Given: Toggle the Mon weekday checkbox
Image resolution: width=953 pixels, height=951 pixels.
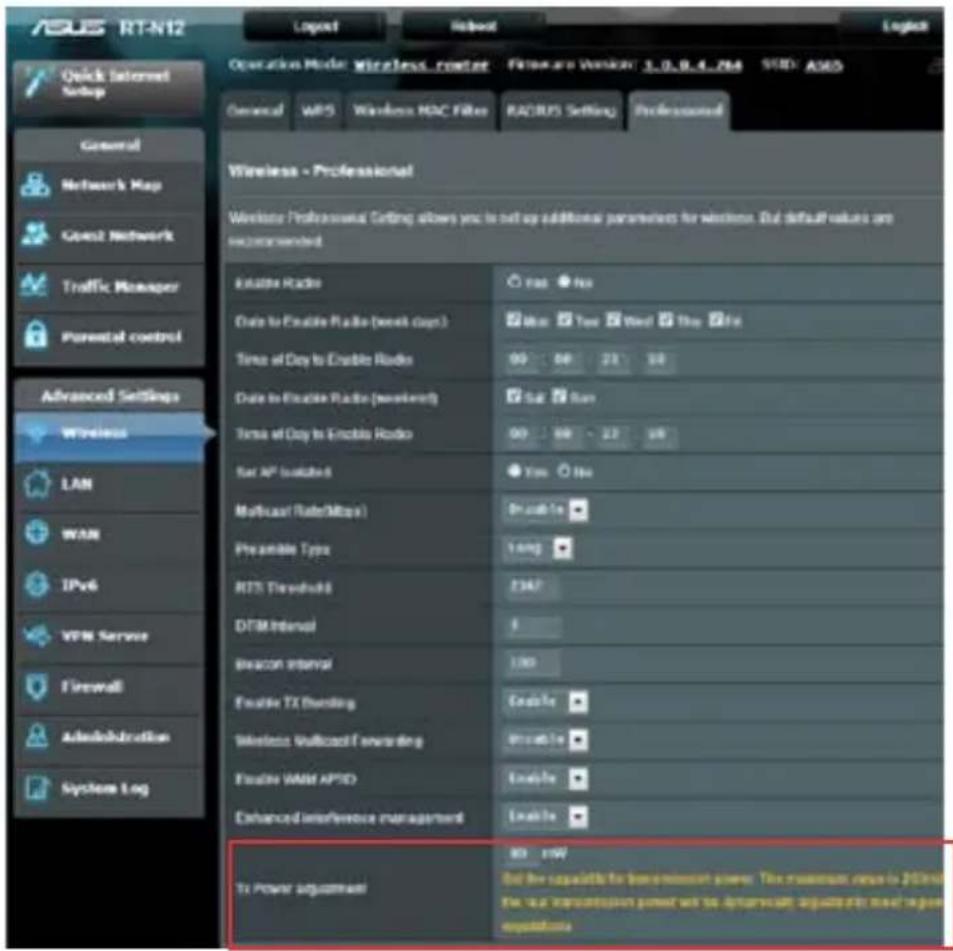Looking at the screenshot, I should 514,320.
